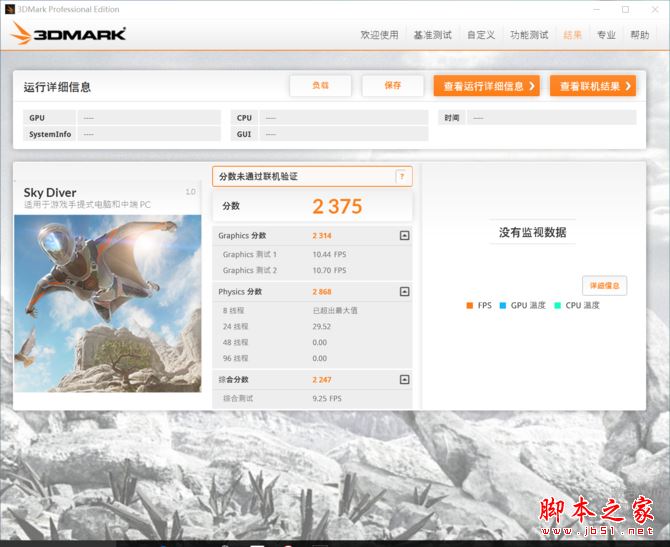Click the question mark help icon beside validation warning
The height and width of the screenshot is (547, 670).
point(401,176)
